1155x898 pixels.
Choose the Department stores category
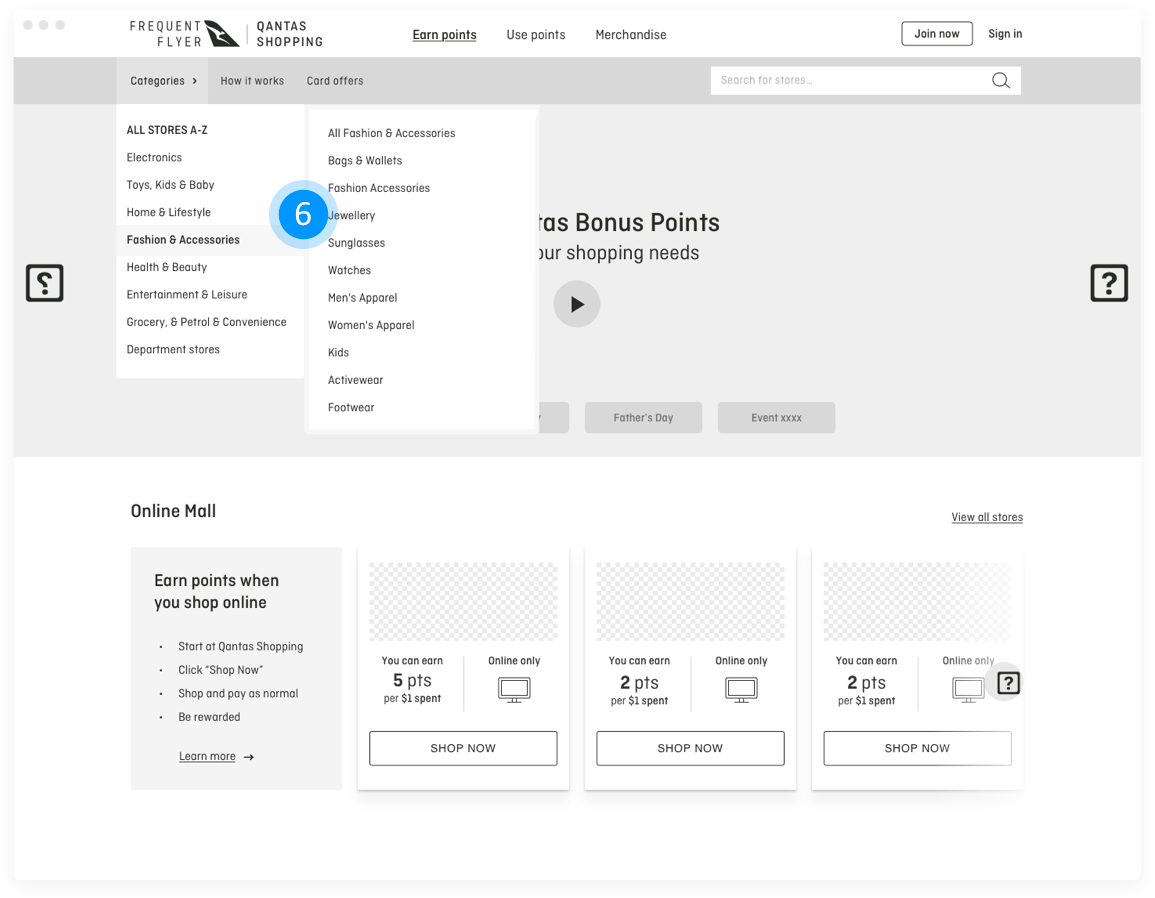coord(173,350)
